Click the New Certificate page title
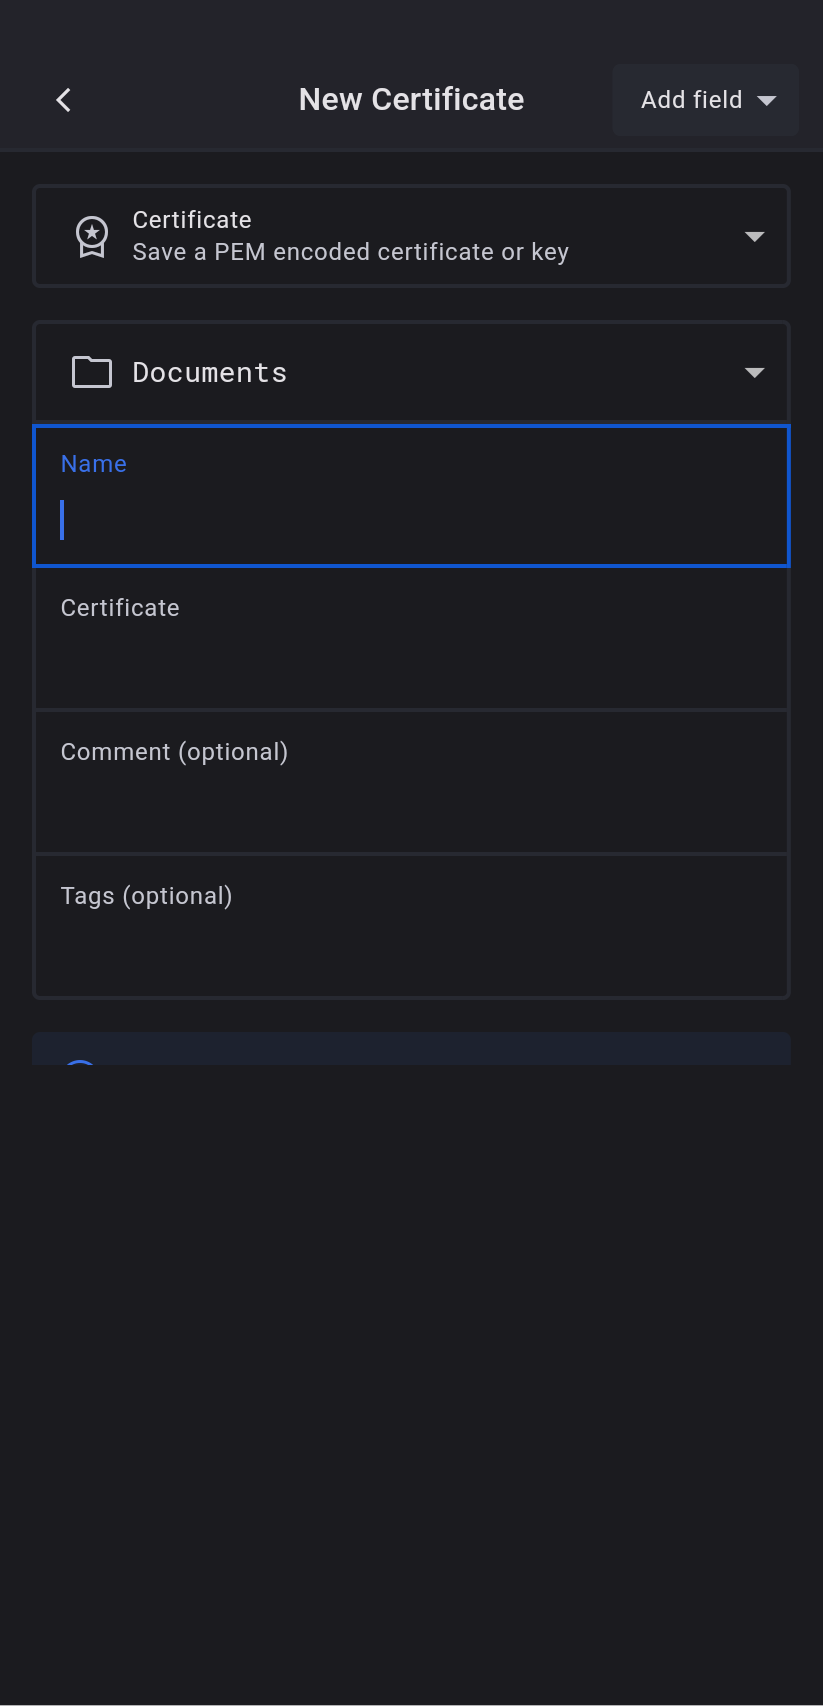This screenshot has height=1706, width=823. [x=411, y=100]
